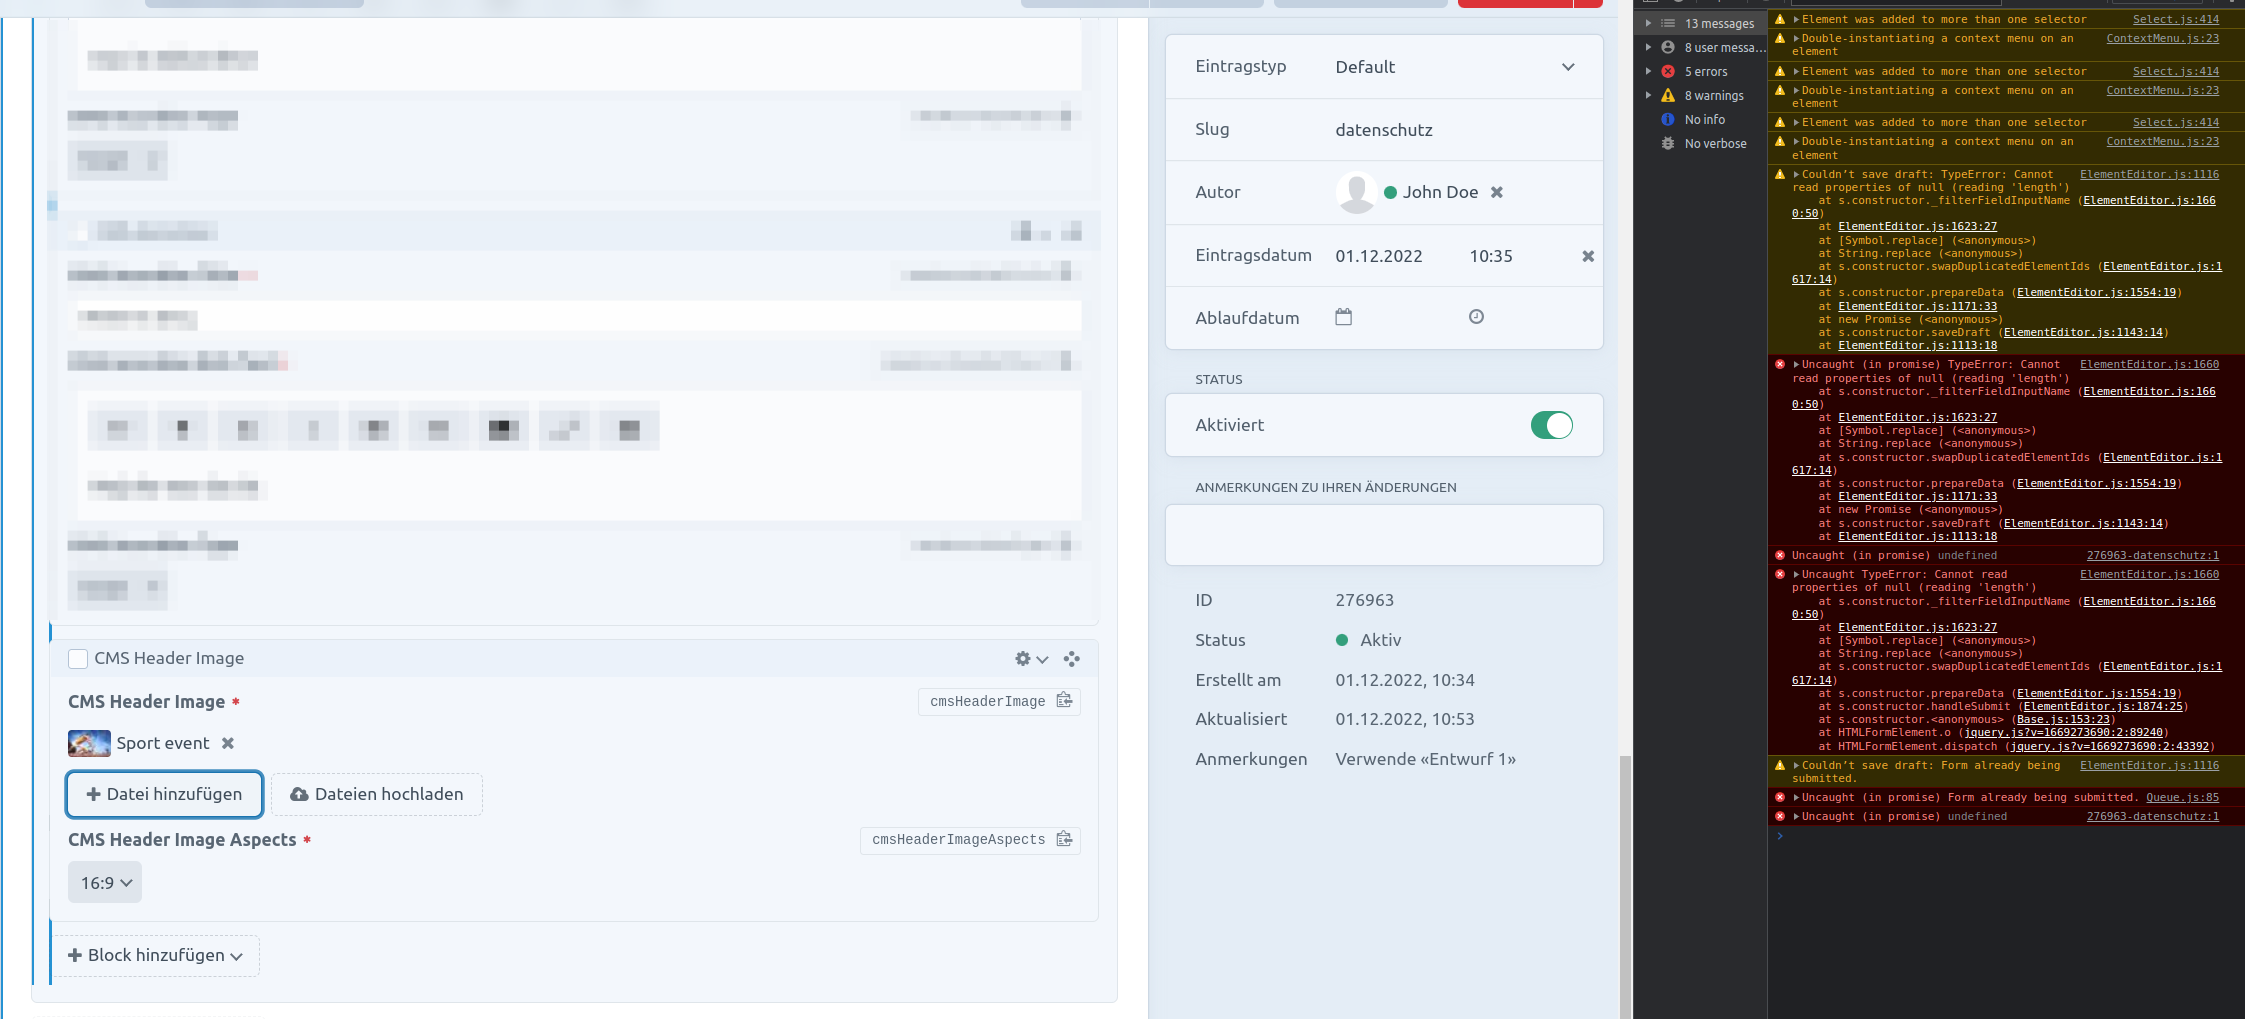Viewport: 2245px width, 1019px height.
Task: Show the 8 user messages in console
Action: [1712, 47]
